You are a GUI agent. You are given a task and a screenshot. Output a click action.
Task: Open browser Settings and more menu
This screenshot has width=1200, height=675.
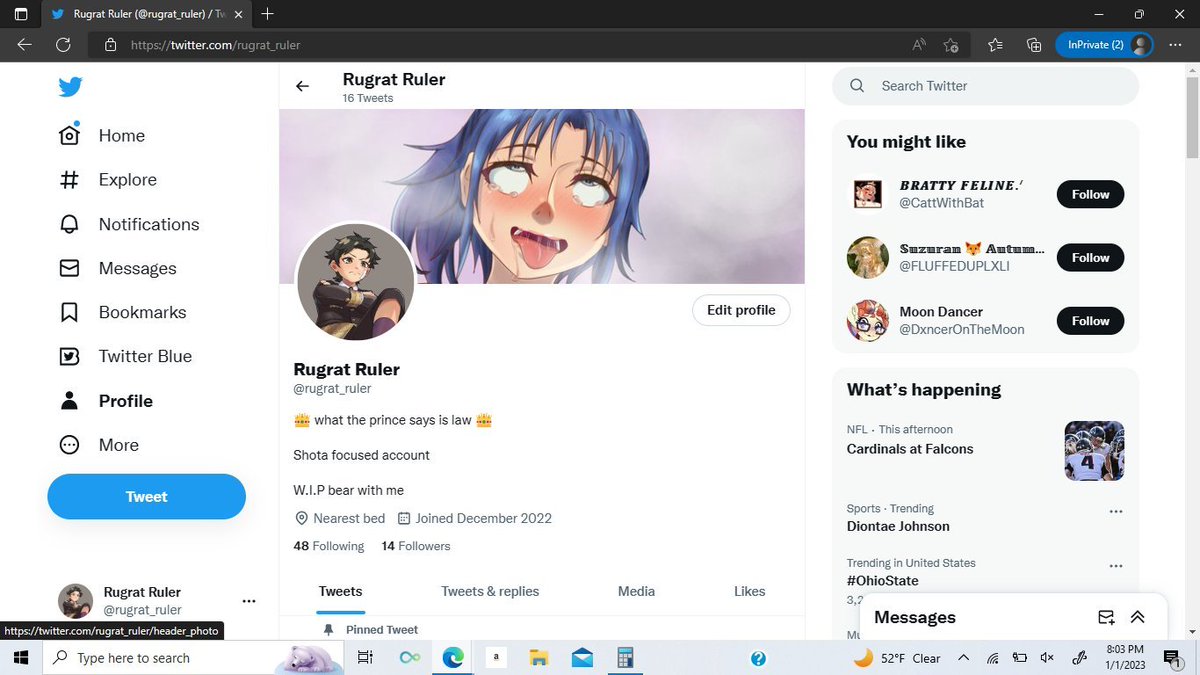click(1175, 45)
